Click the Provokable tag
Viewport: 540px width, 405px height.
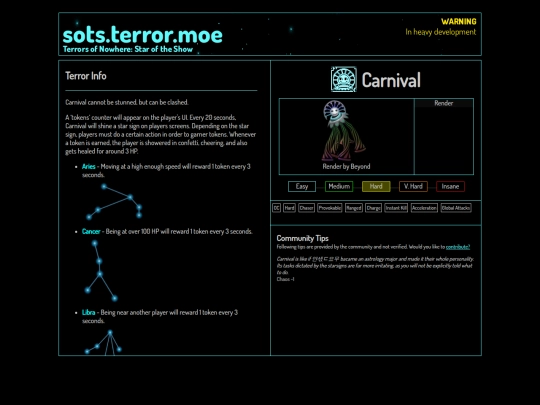[x=330, y=208]
